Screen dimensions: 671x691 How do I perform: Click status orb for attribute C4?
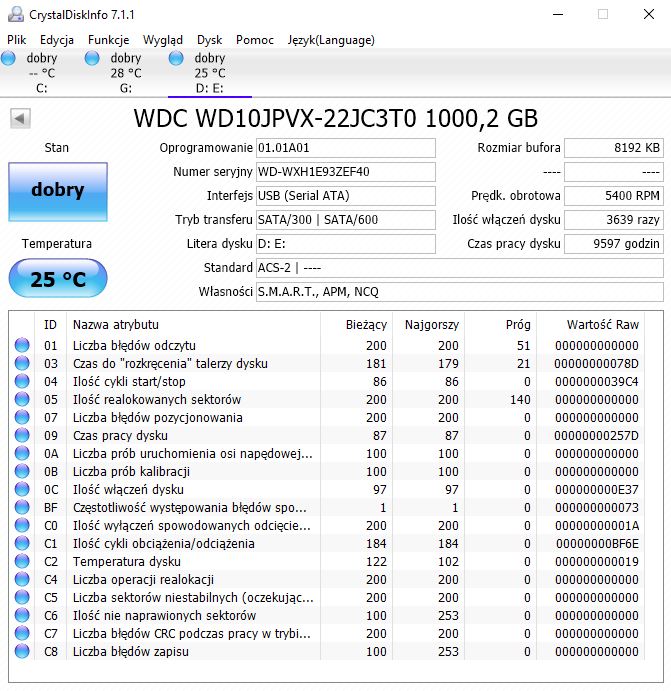click(22, 580)
